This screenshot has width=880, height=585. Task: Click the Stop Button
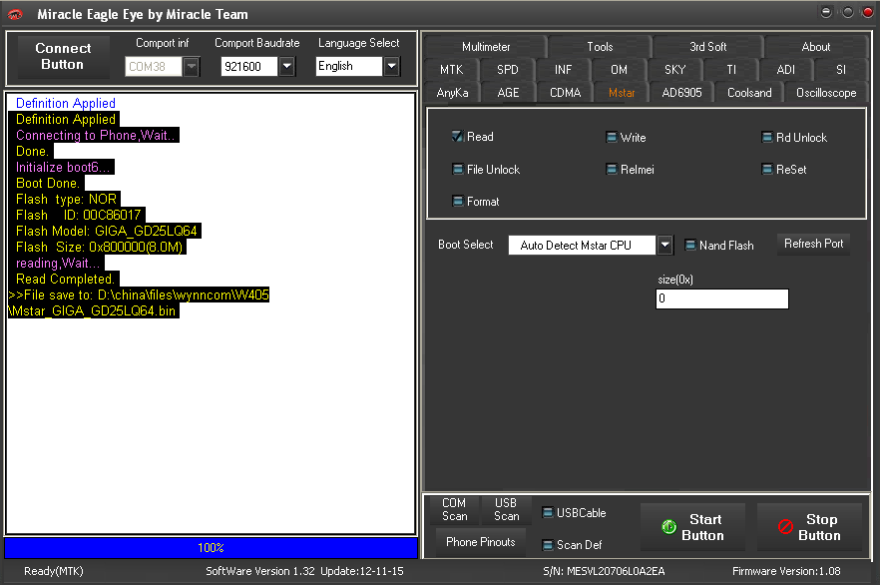point(809,527)
